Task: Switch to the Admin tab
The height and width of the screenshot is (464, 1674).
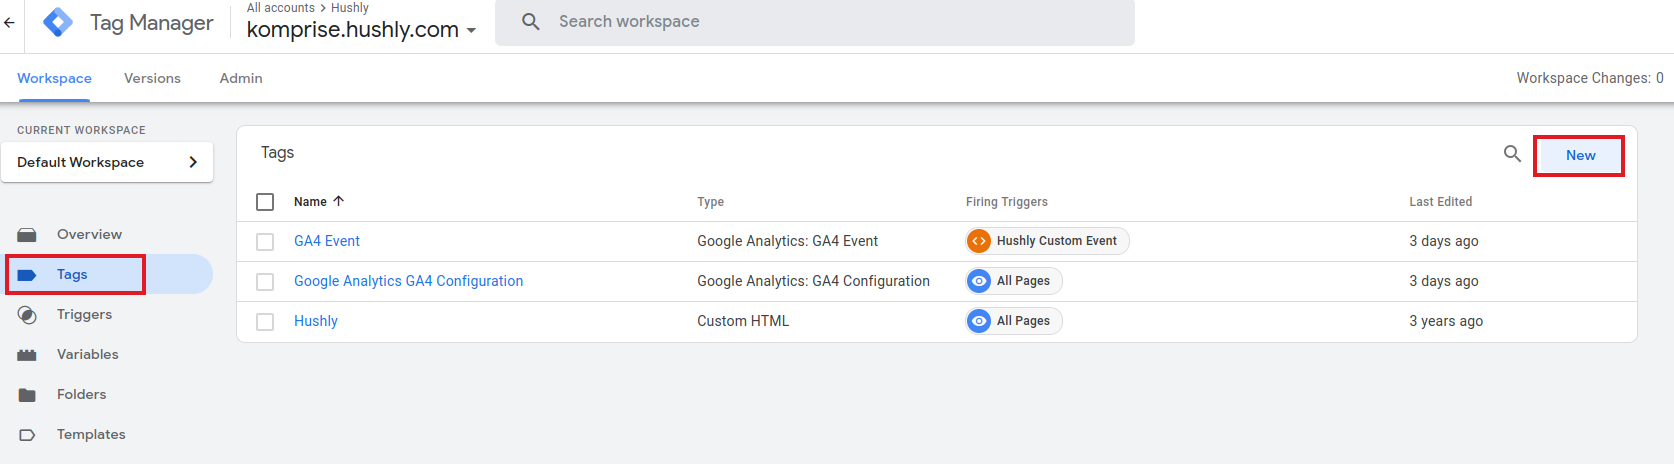Action: pyautogui.click(x=241, y=78)
